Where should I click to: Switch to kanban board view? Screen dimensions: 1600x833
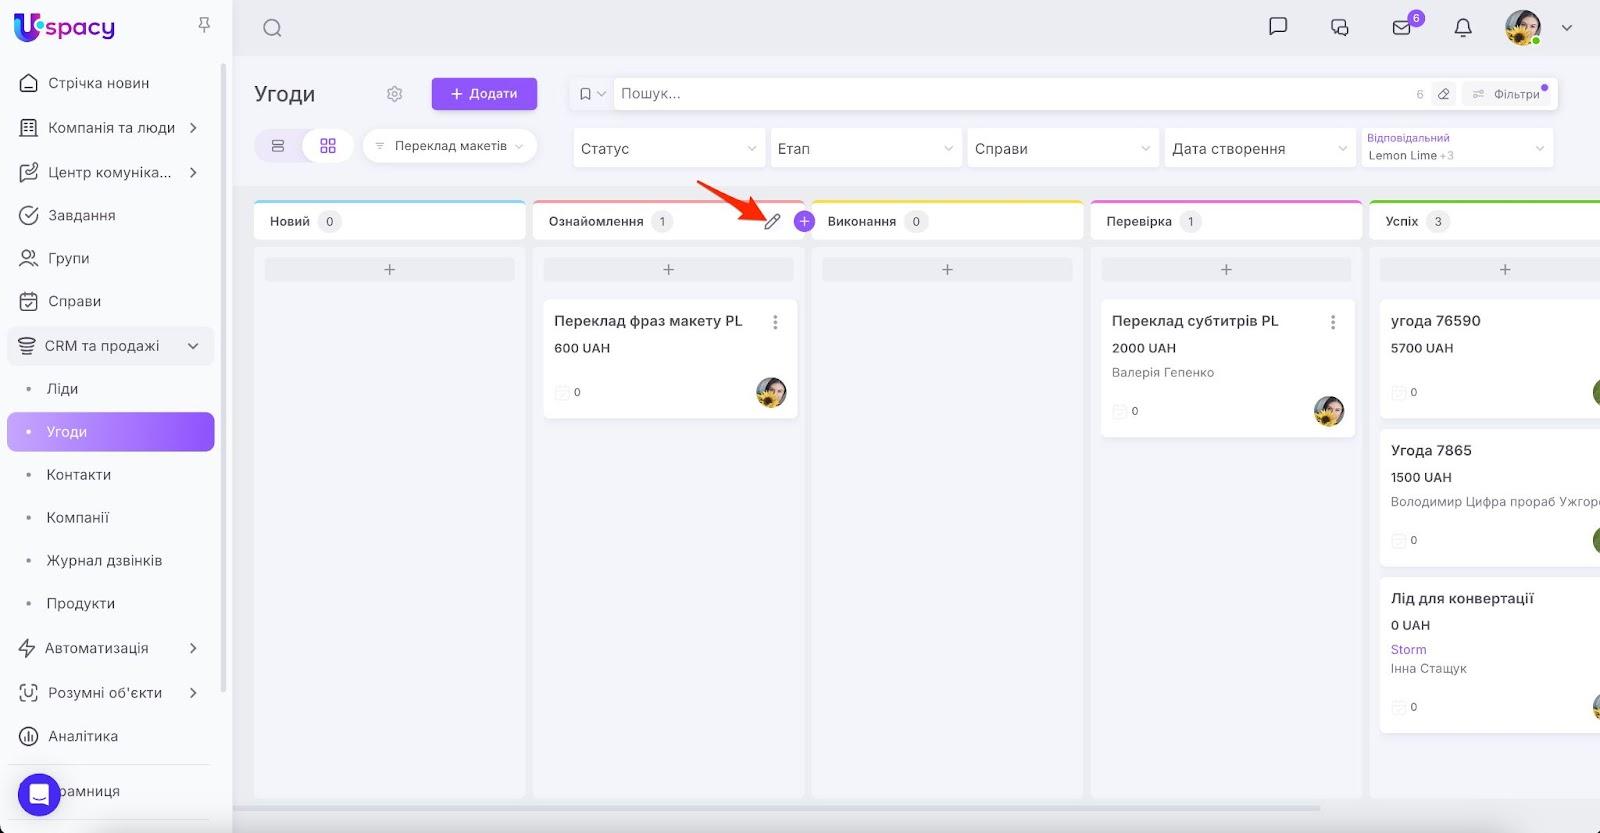(328, 146)
